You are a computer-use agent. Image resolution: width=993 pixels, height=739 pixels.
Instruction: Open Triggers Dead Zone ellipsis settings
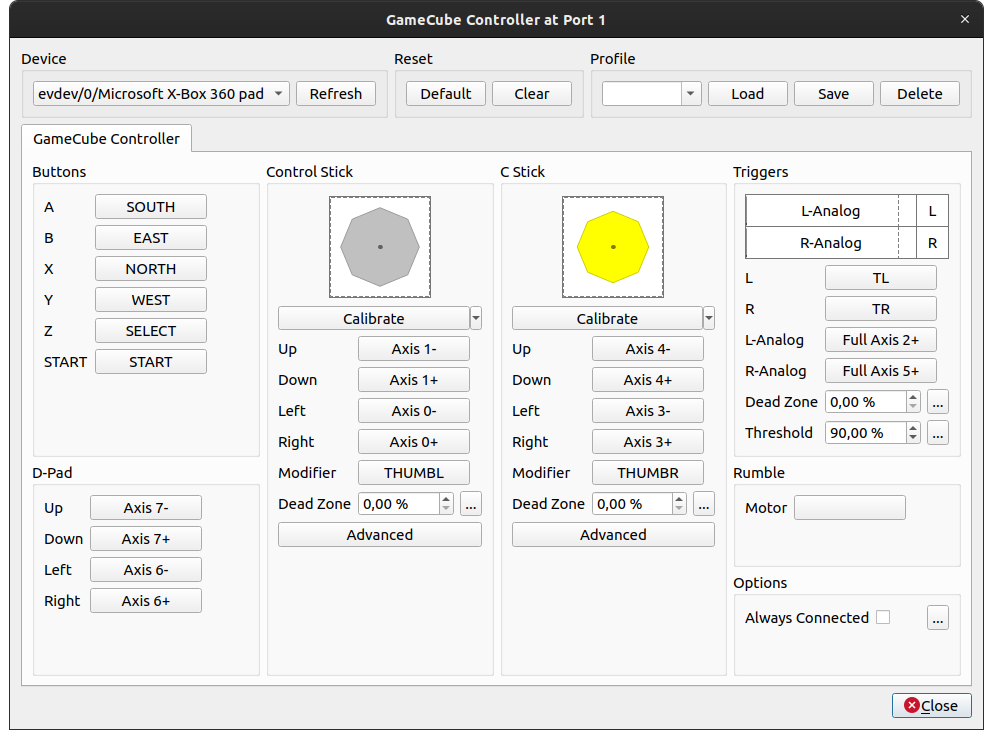[x=937, y=402]
